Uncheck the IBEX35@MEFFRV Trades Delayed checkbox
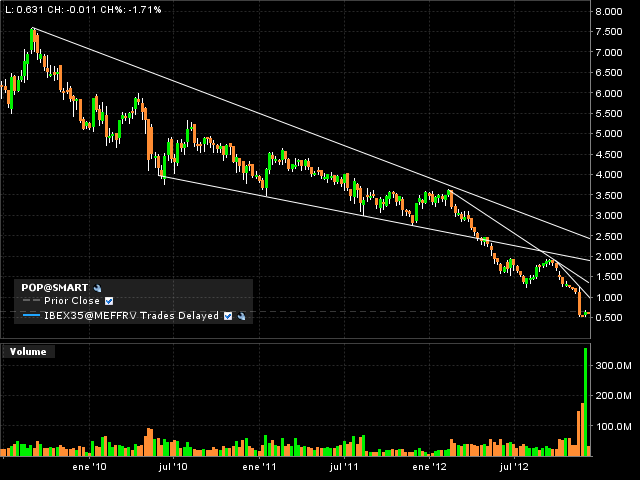Screen dimensions: 640x480 228,316
